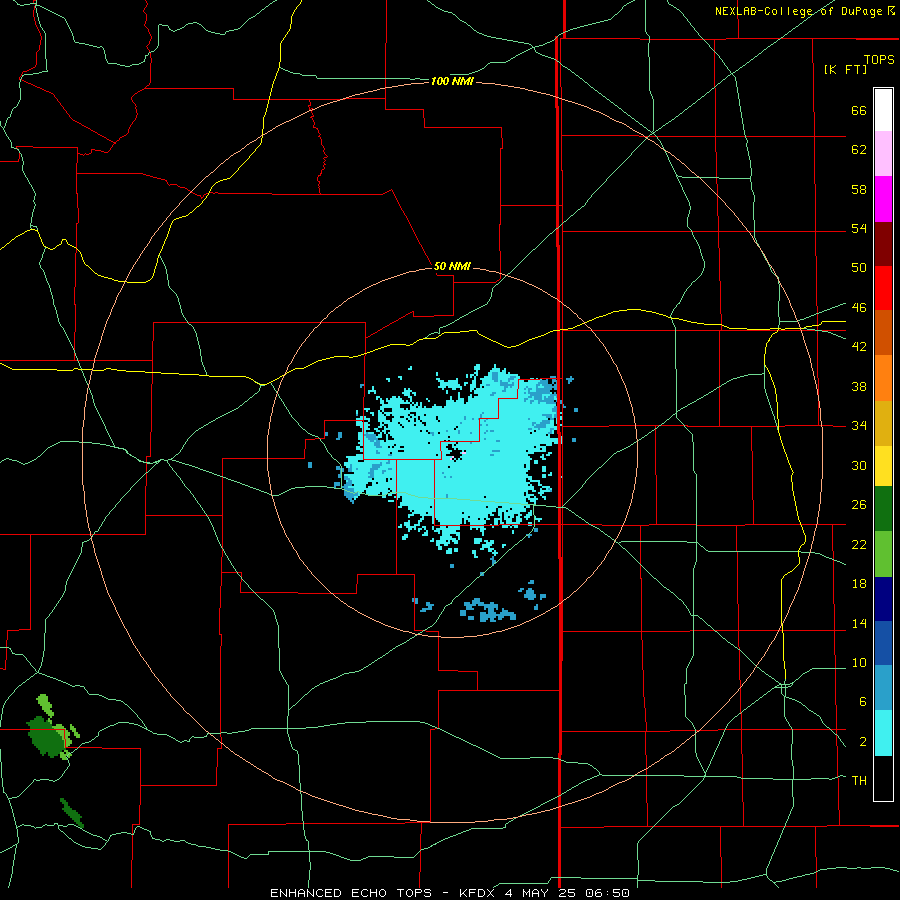Click the medium blue 18 kft swatch

883,642
